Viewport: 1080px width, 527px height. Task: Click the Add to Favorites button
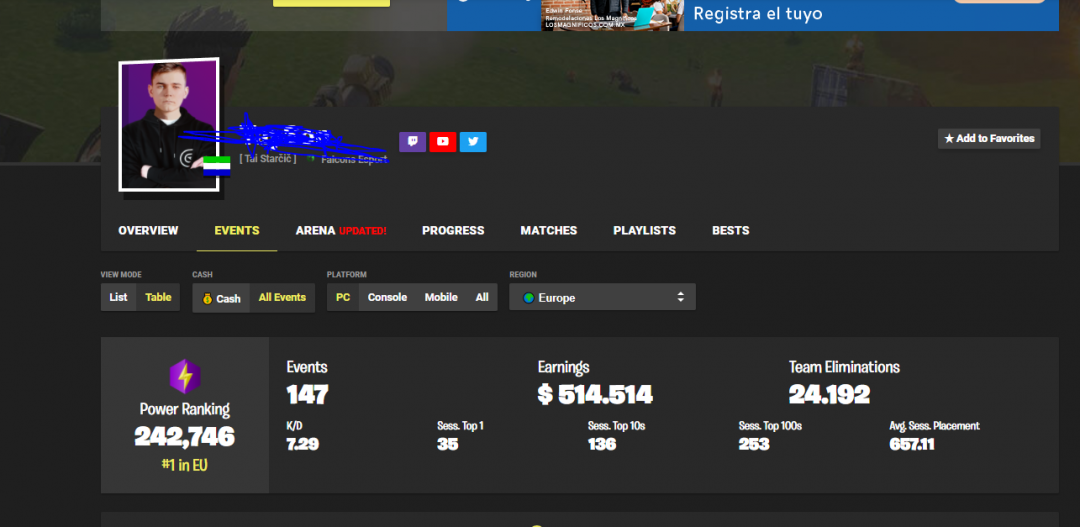[989, 139]
